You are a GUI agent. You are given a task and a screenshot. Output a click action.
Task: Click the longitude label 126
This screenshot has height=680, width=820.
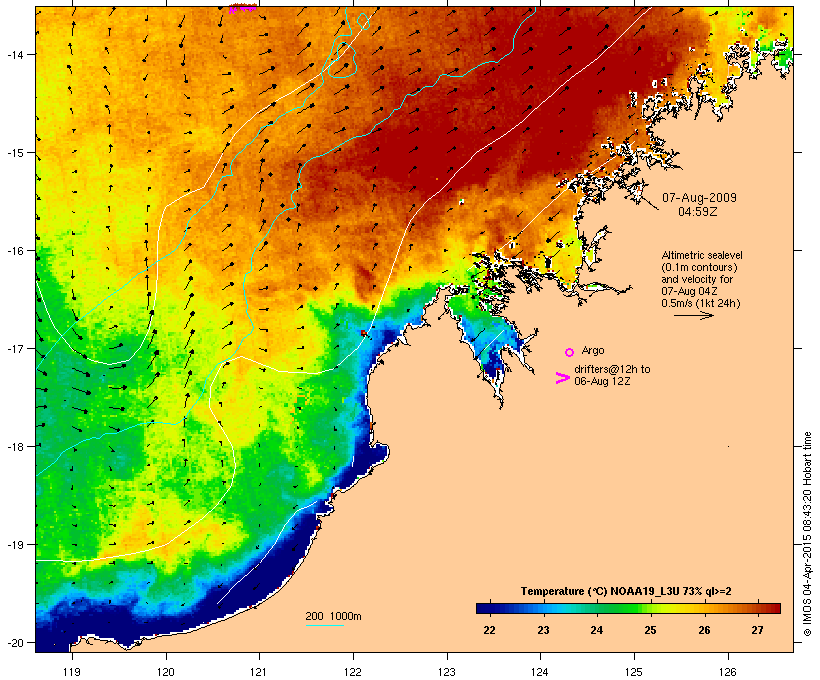pyautogui.click(x=727, y=672)
